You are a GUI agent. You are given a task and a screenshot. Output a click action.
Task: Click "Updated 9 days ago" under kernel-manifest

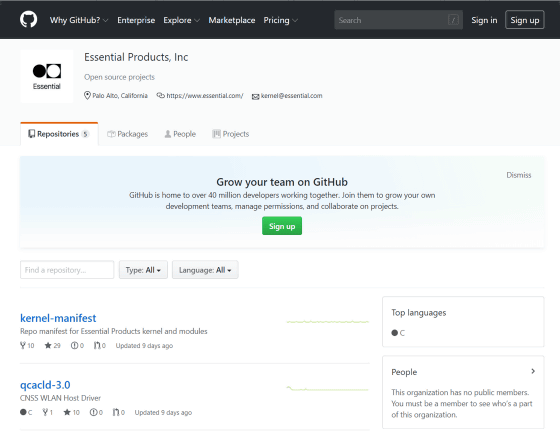click(144, 346)
